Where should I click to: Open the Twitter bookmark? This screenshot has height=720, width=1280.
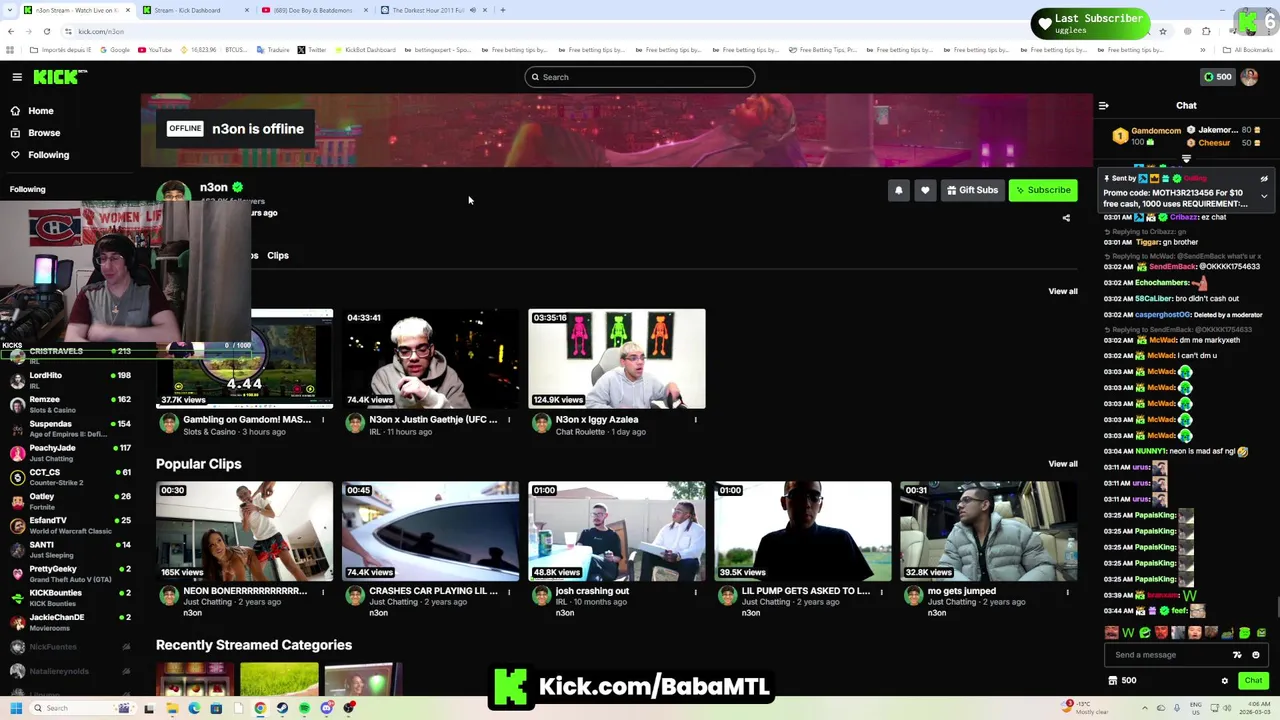(311, 50)
